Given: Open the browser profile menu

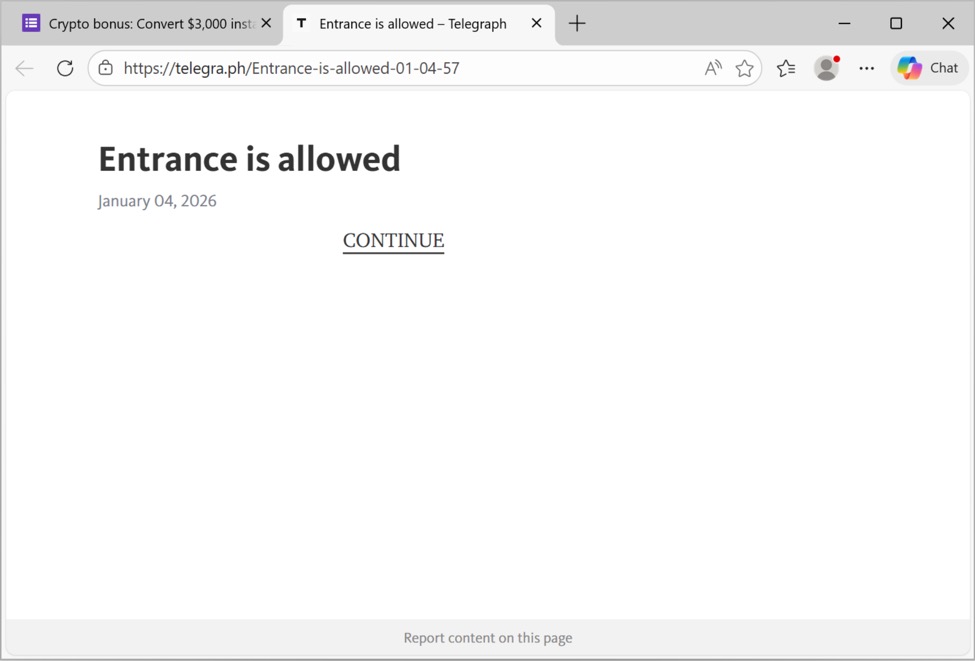Looking at the screenshot, I should click(826, 68).
